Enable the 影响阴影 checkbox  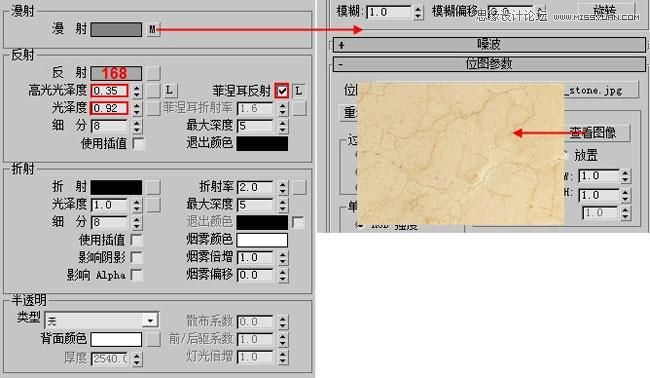pyautogui.click(x=136, y=257)
